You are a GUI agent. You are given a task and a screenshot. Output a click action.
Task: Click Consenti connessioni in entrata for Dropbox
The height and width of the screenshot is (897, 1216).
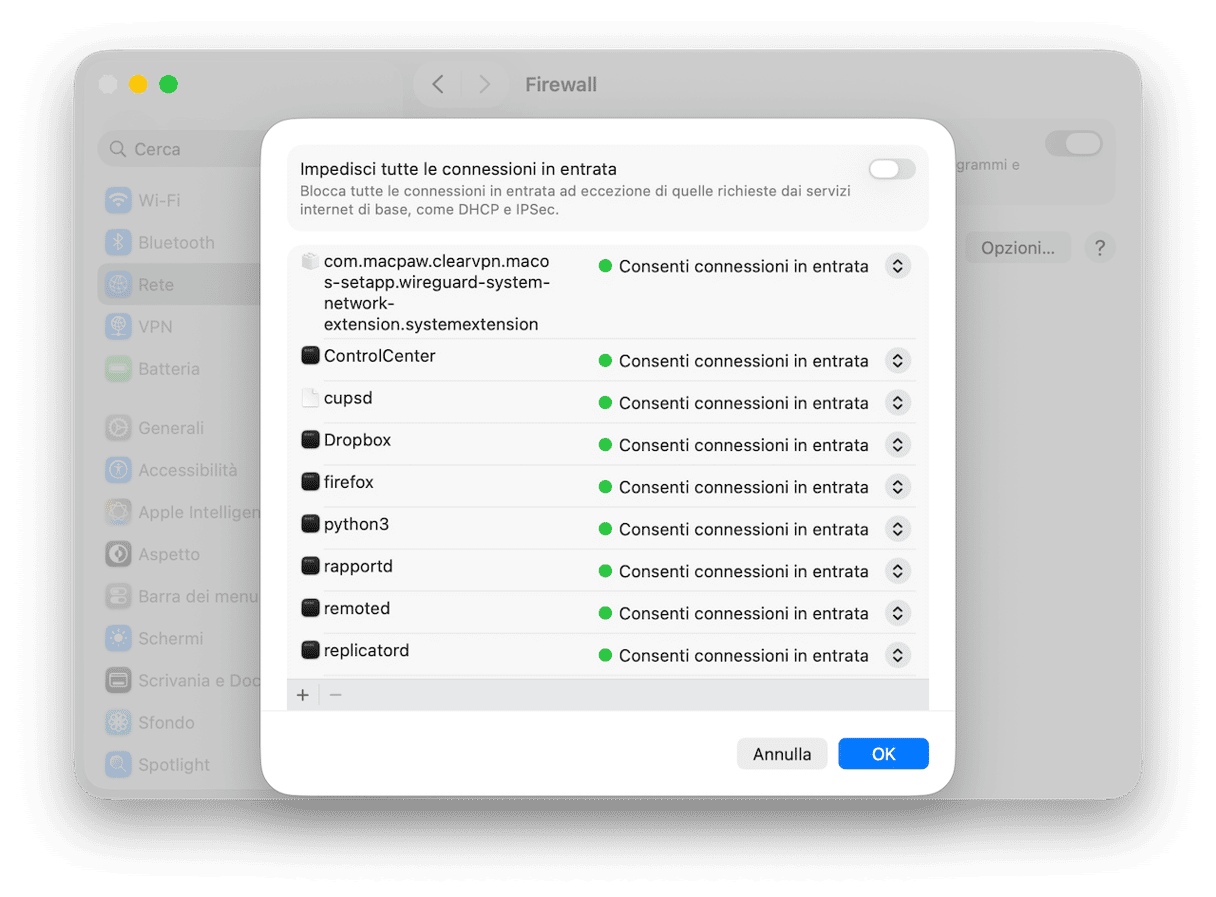743,445
